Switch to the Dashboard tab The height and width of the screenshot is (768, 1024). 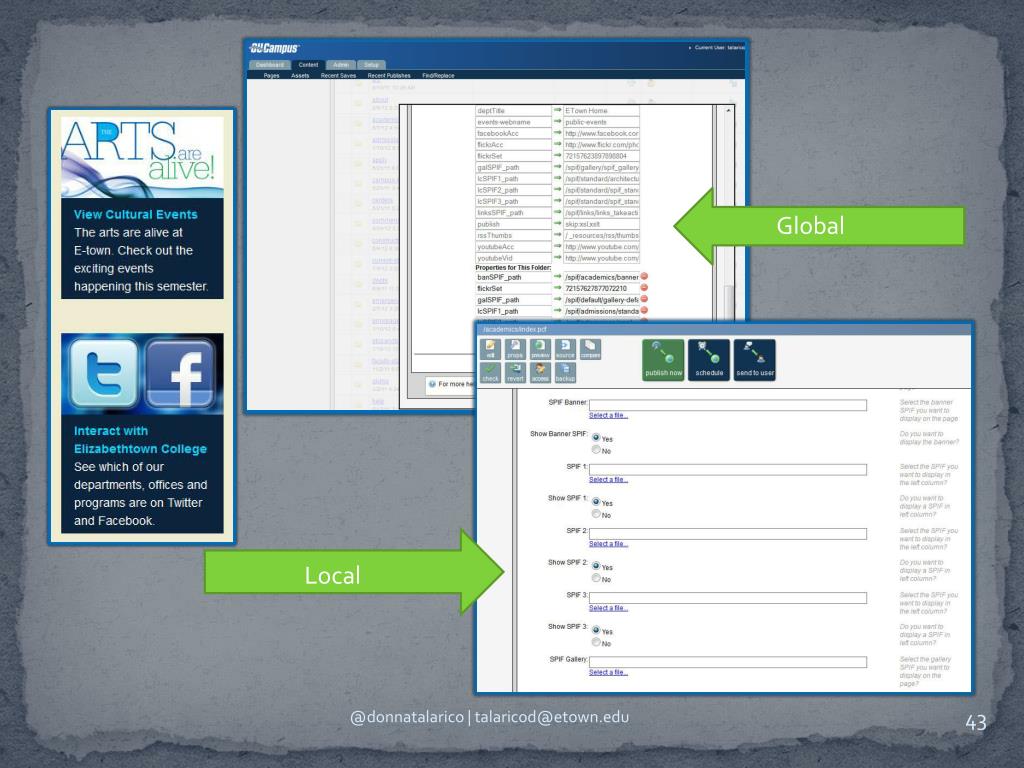tap(270, 65)
